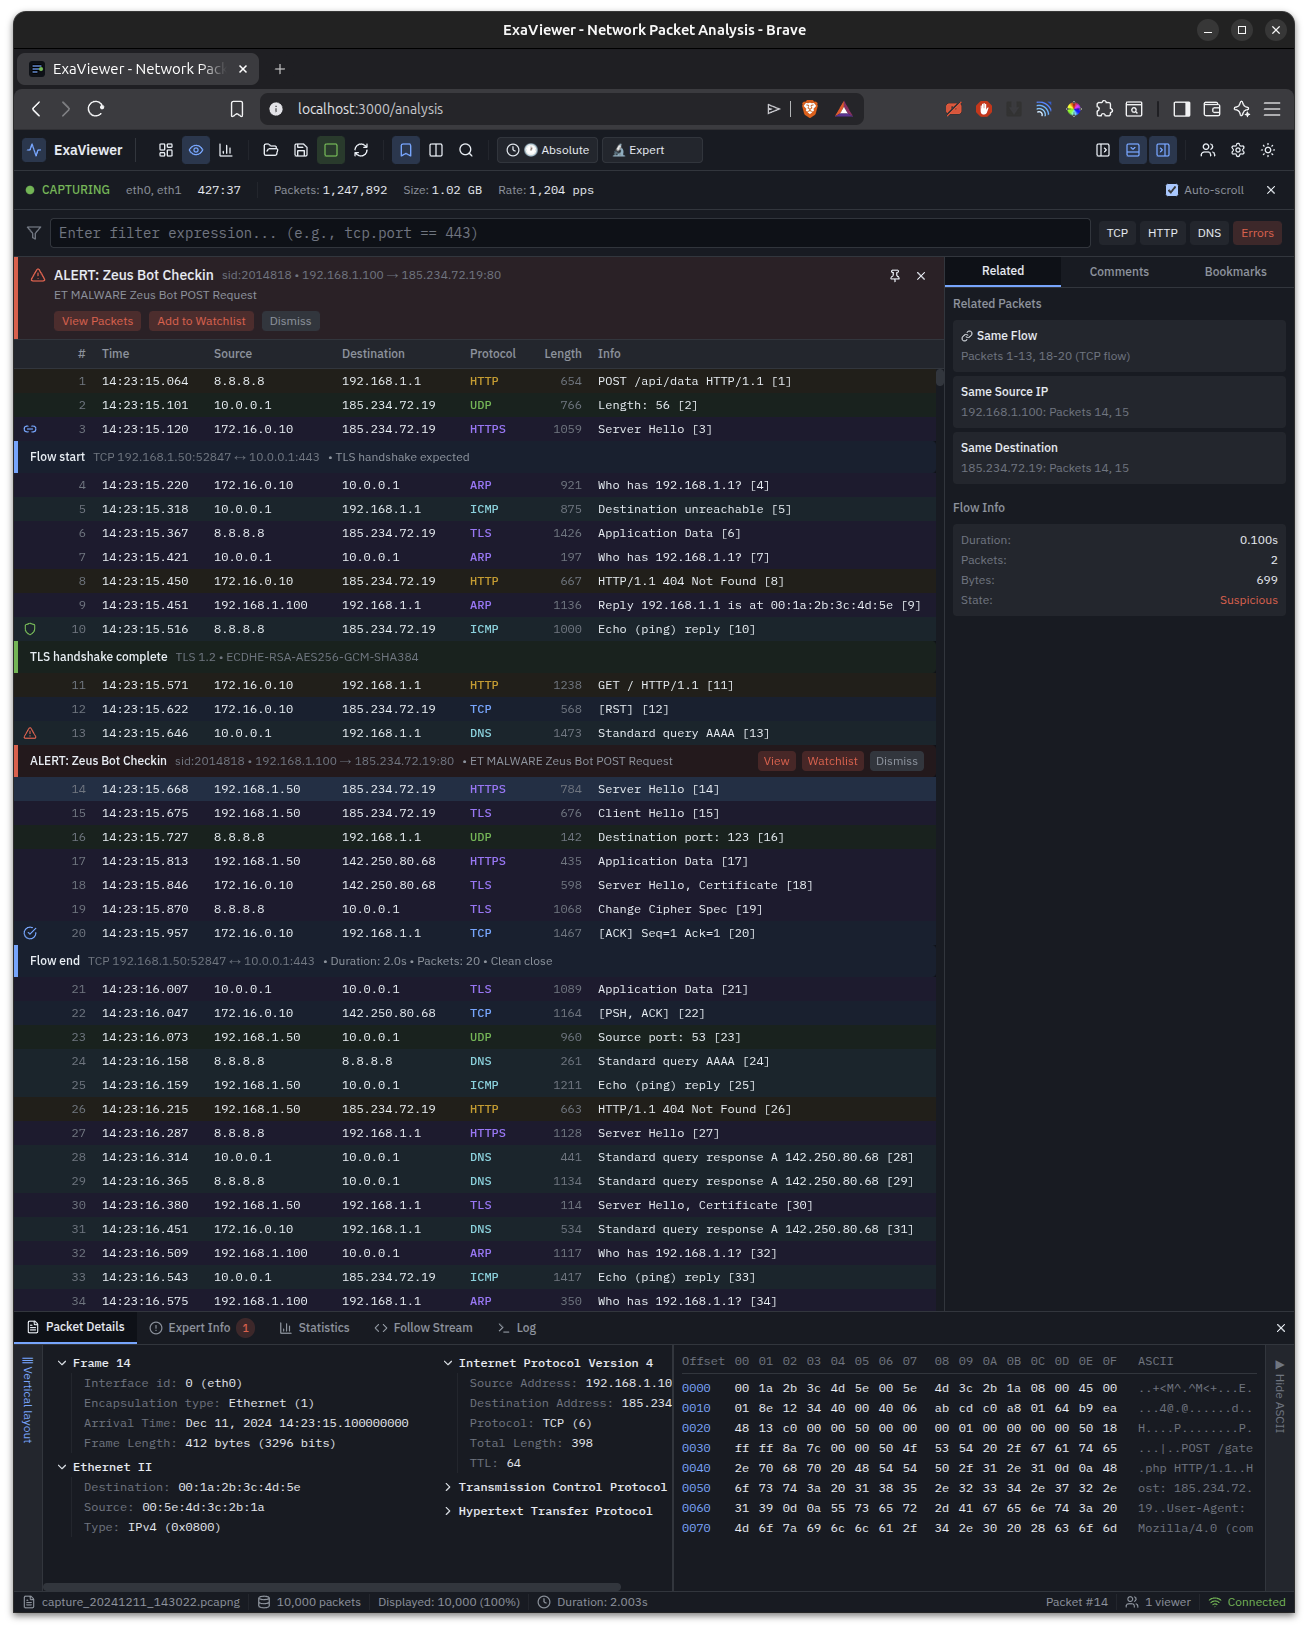1308x1629 pixels.
Task: Toggle the bookmark toolbar icon
Action: pos(406,150)
